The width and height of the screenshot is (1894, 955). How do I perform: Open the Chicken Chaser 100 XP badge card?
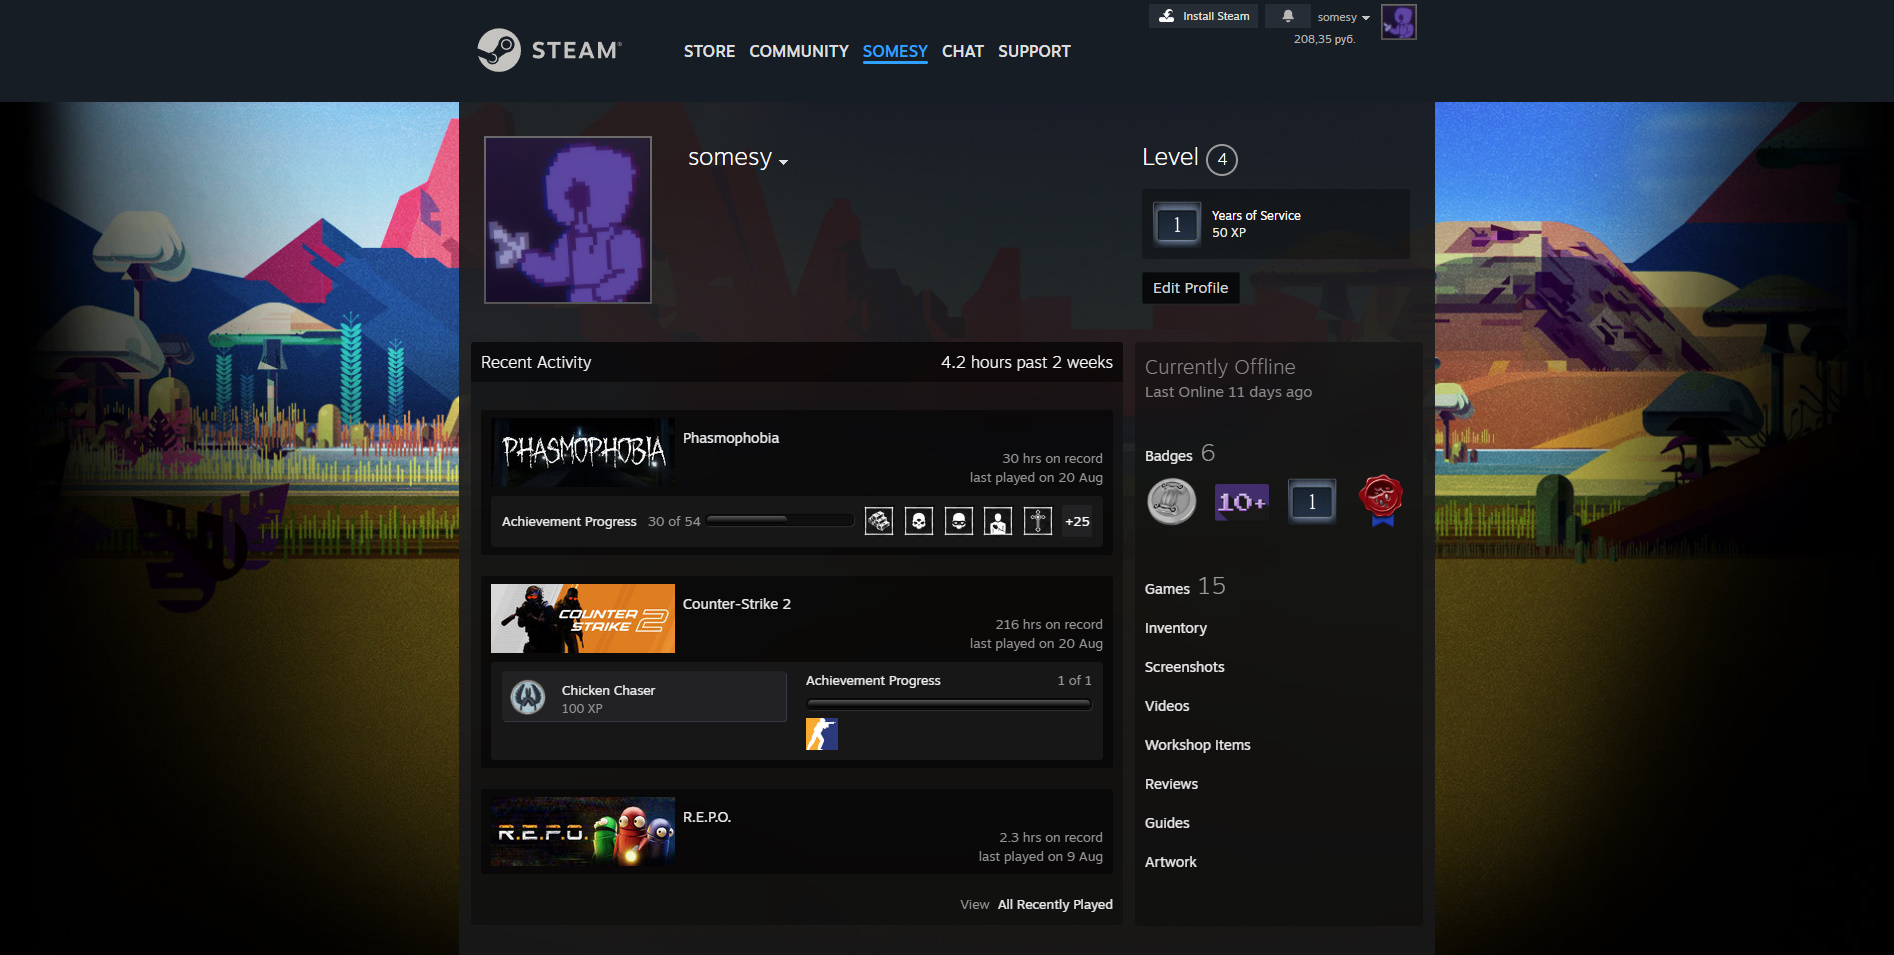pyautogui.click(x=644, y=696)
